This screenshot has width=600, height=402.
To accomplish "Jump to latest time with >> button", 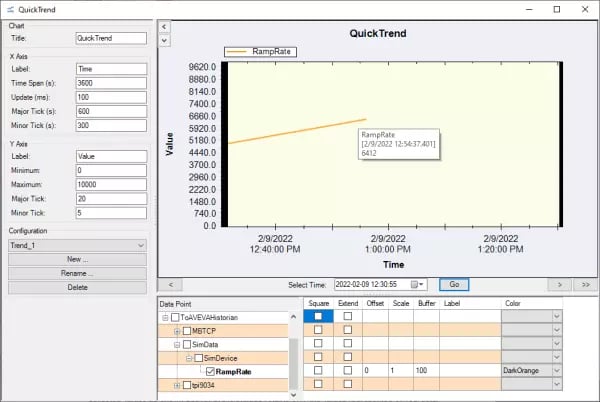I will (x=585, y=285).
